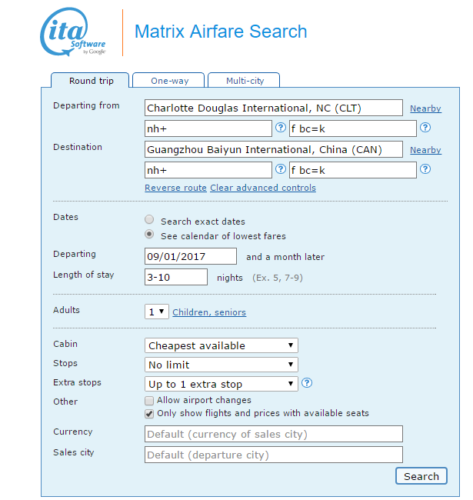Open help icon beside departure routing codes field
The image size is (473, 500).
[x=281, y=127]
